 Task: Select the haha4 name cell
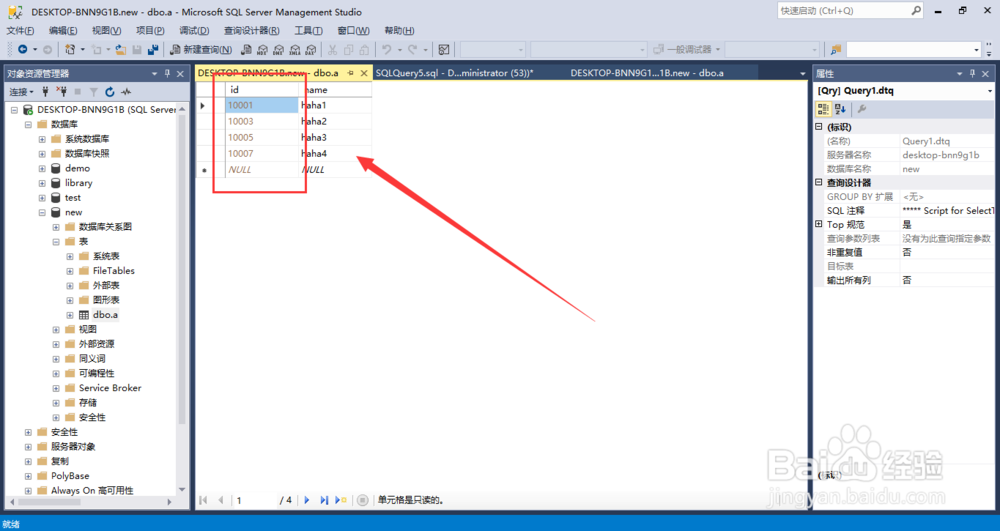coord(335,154)
